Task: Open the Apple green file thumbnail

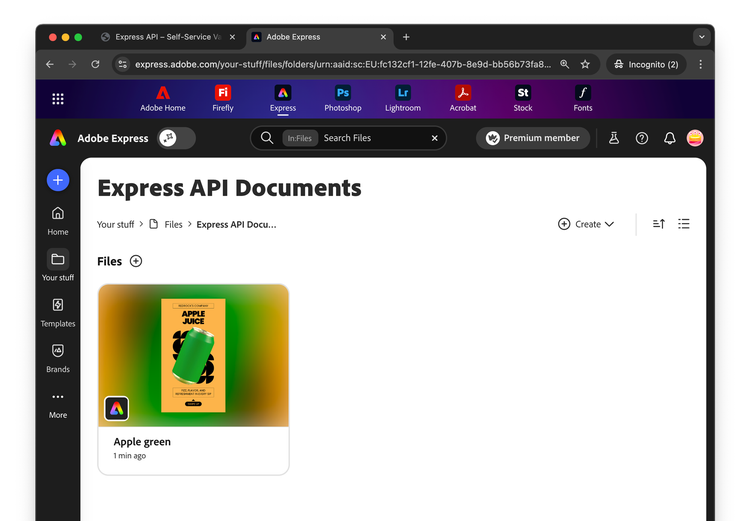Action: (193, 355)
